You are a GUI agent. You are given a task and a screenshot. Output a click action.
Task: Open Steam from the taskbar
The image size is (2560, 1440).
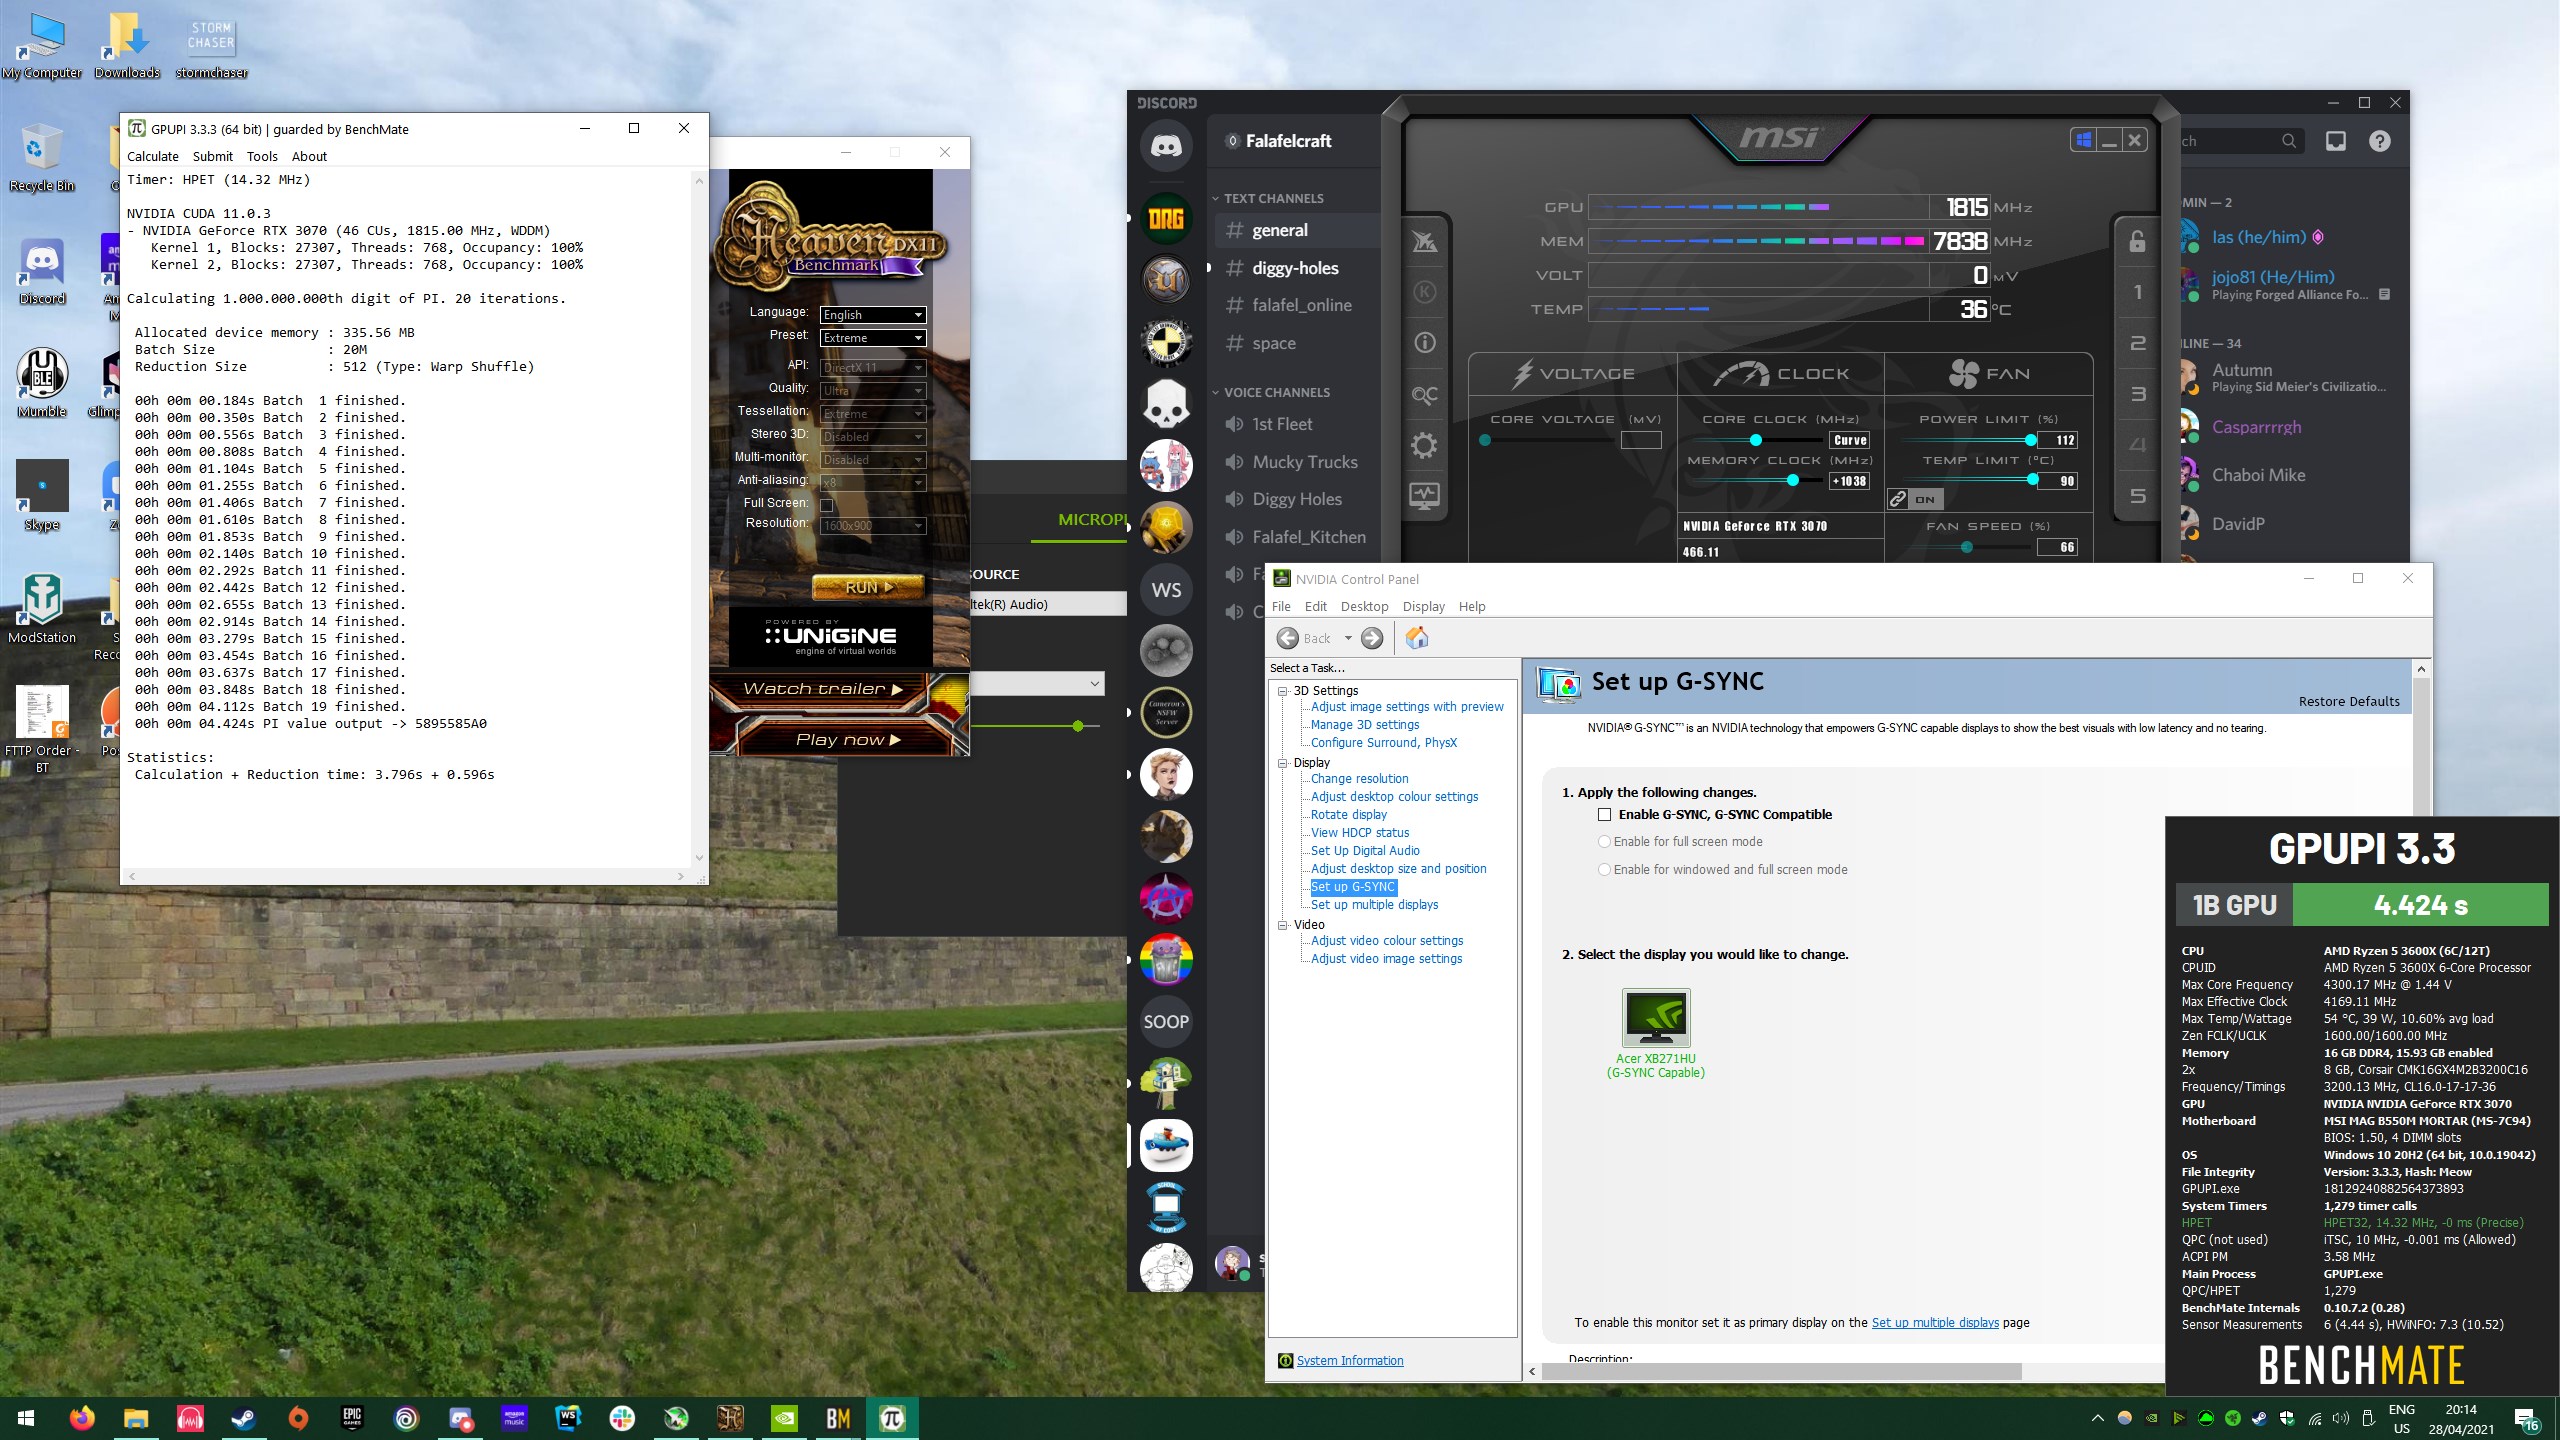tap(244, 1418)
